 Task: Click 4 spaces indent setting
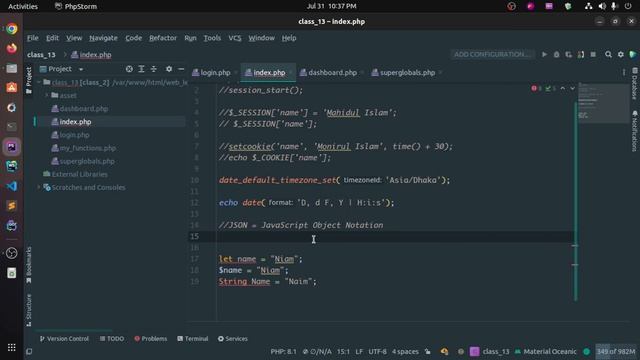405,351
